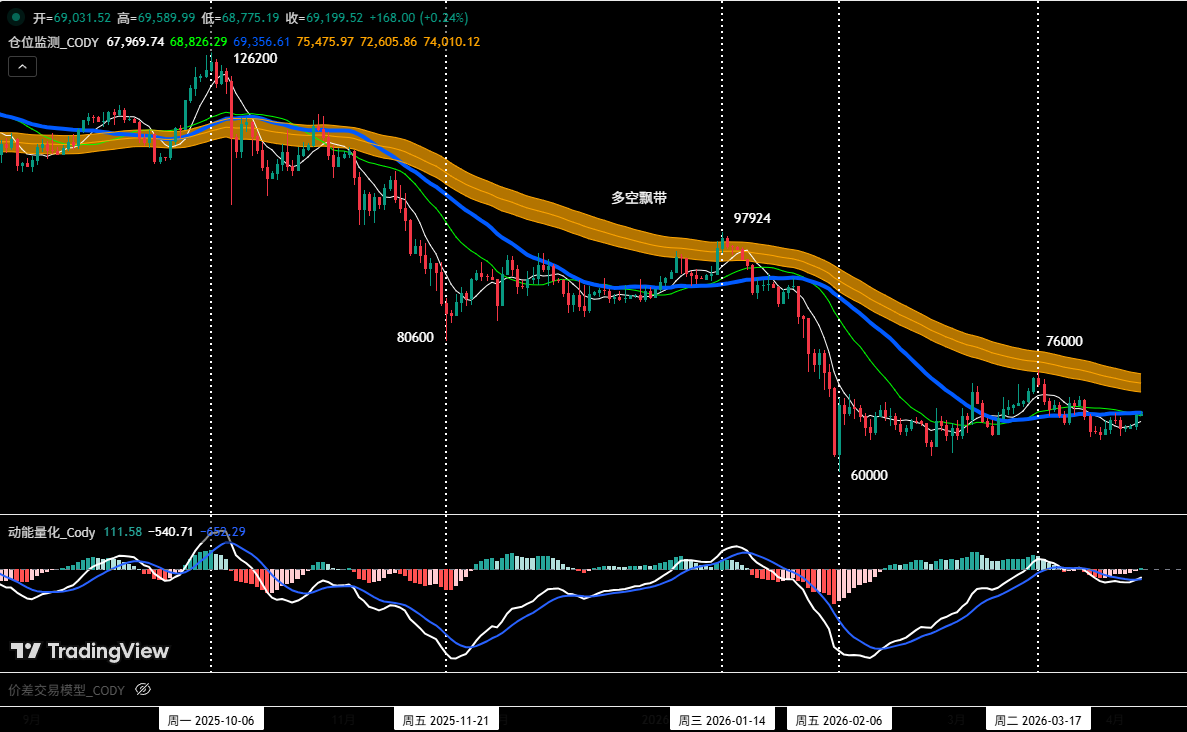
Task: Click the 价差交易模型_CODY label
Action: pyautogui.click(x=65, y=689)
